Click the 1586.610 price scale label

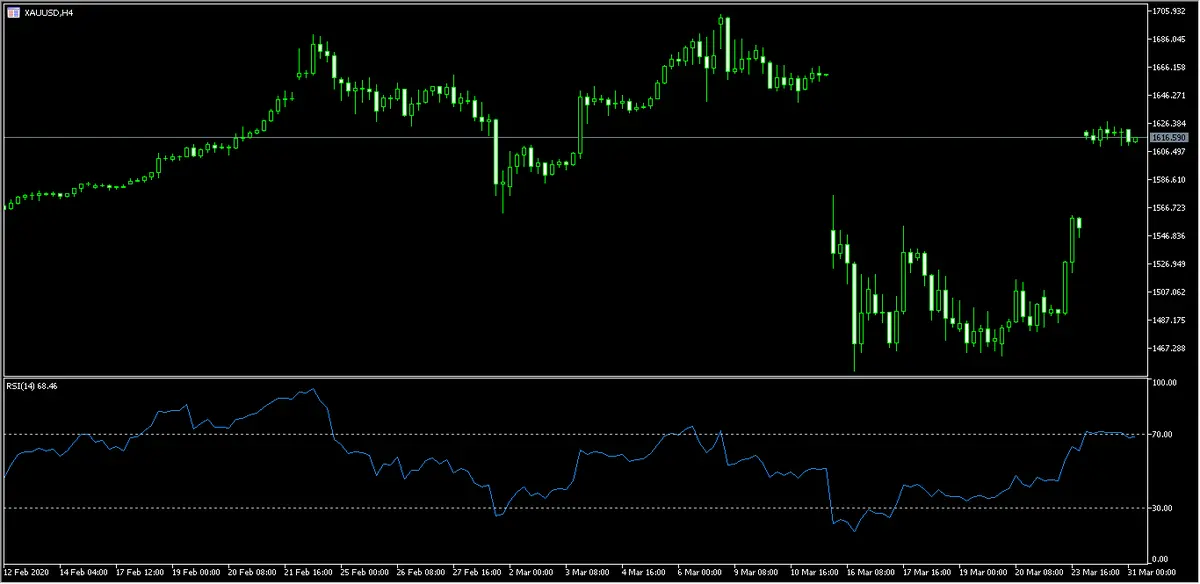[1168, 180]
